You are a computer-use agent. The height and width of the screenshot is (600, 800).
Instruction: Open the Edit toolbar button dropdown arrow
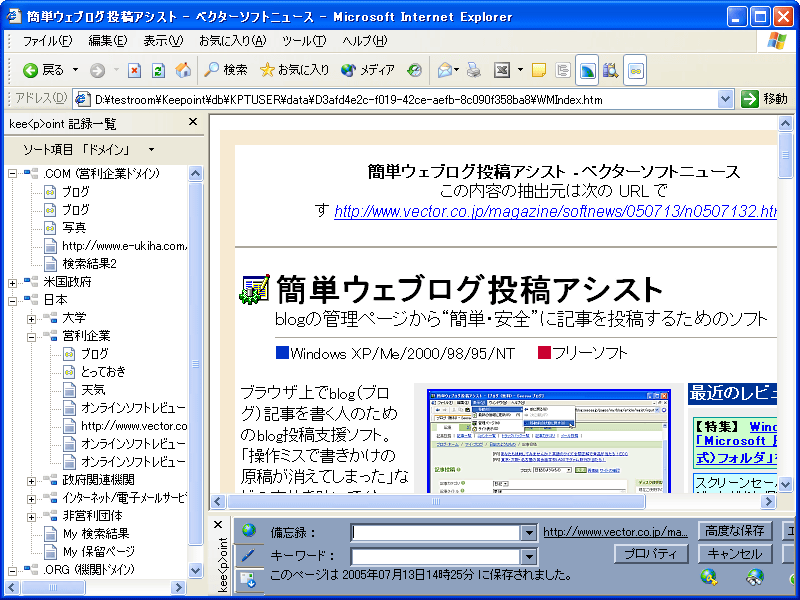(x=520, y=69)
